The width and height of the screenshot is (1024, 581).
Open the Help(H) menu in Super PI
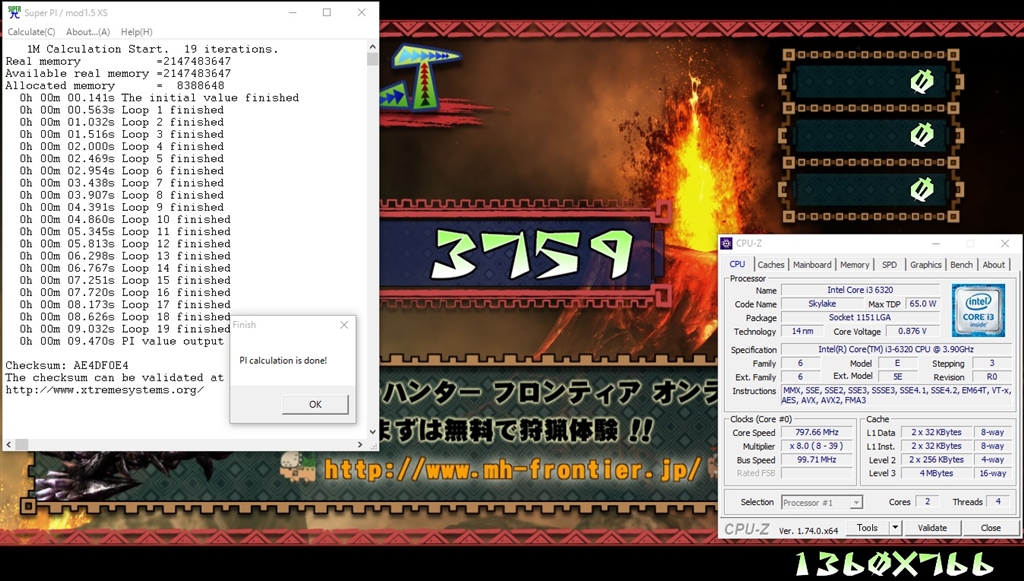pos(136,32)
